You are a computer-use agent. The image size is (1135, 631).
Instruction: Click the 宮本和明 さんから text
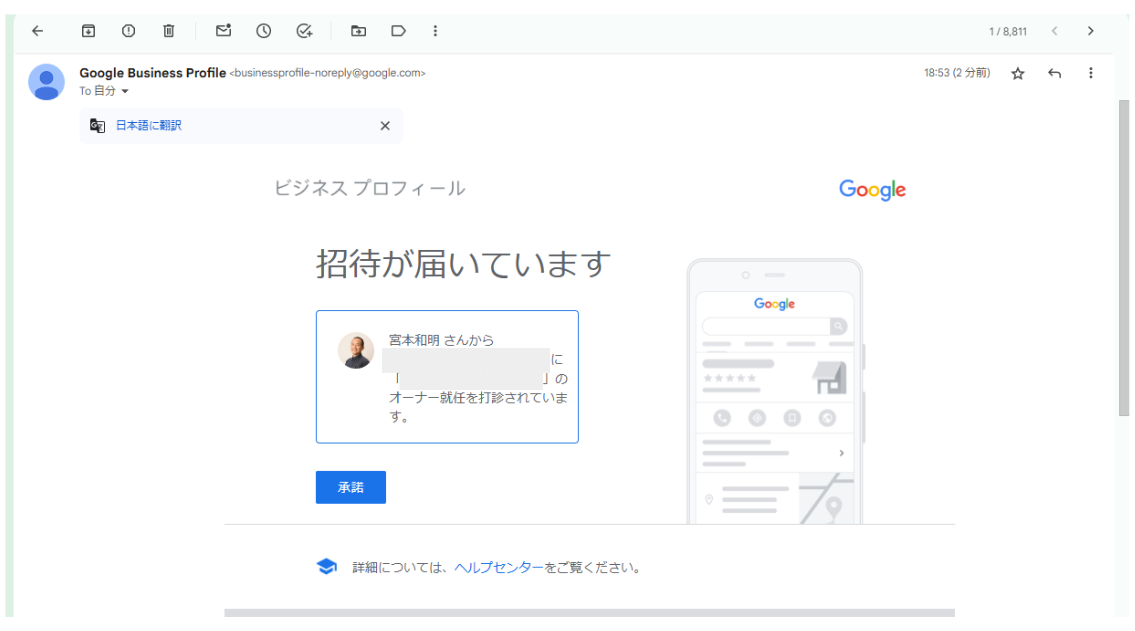click(442, 340)
